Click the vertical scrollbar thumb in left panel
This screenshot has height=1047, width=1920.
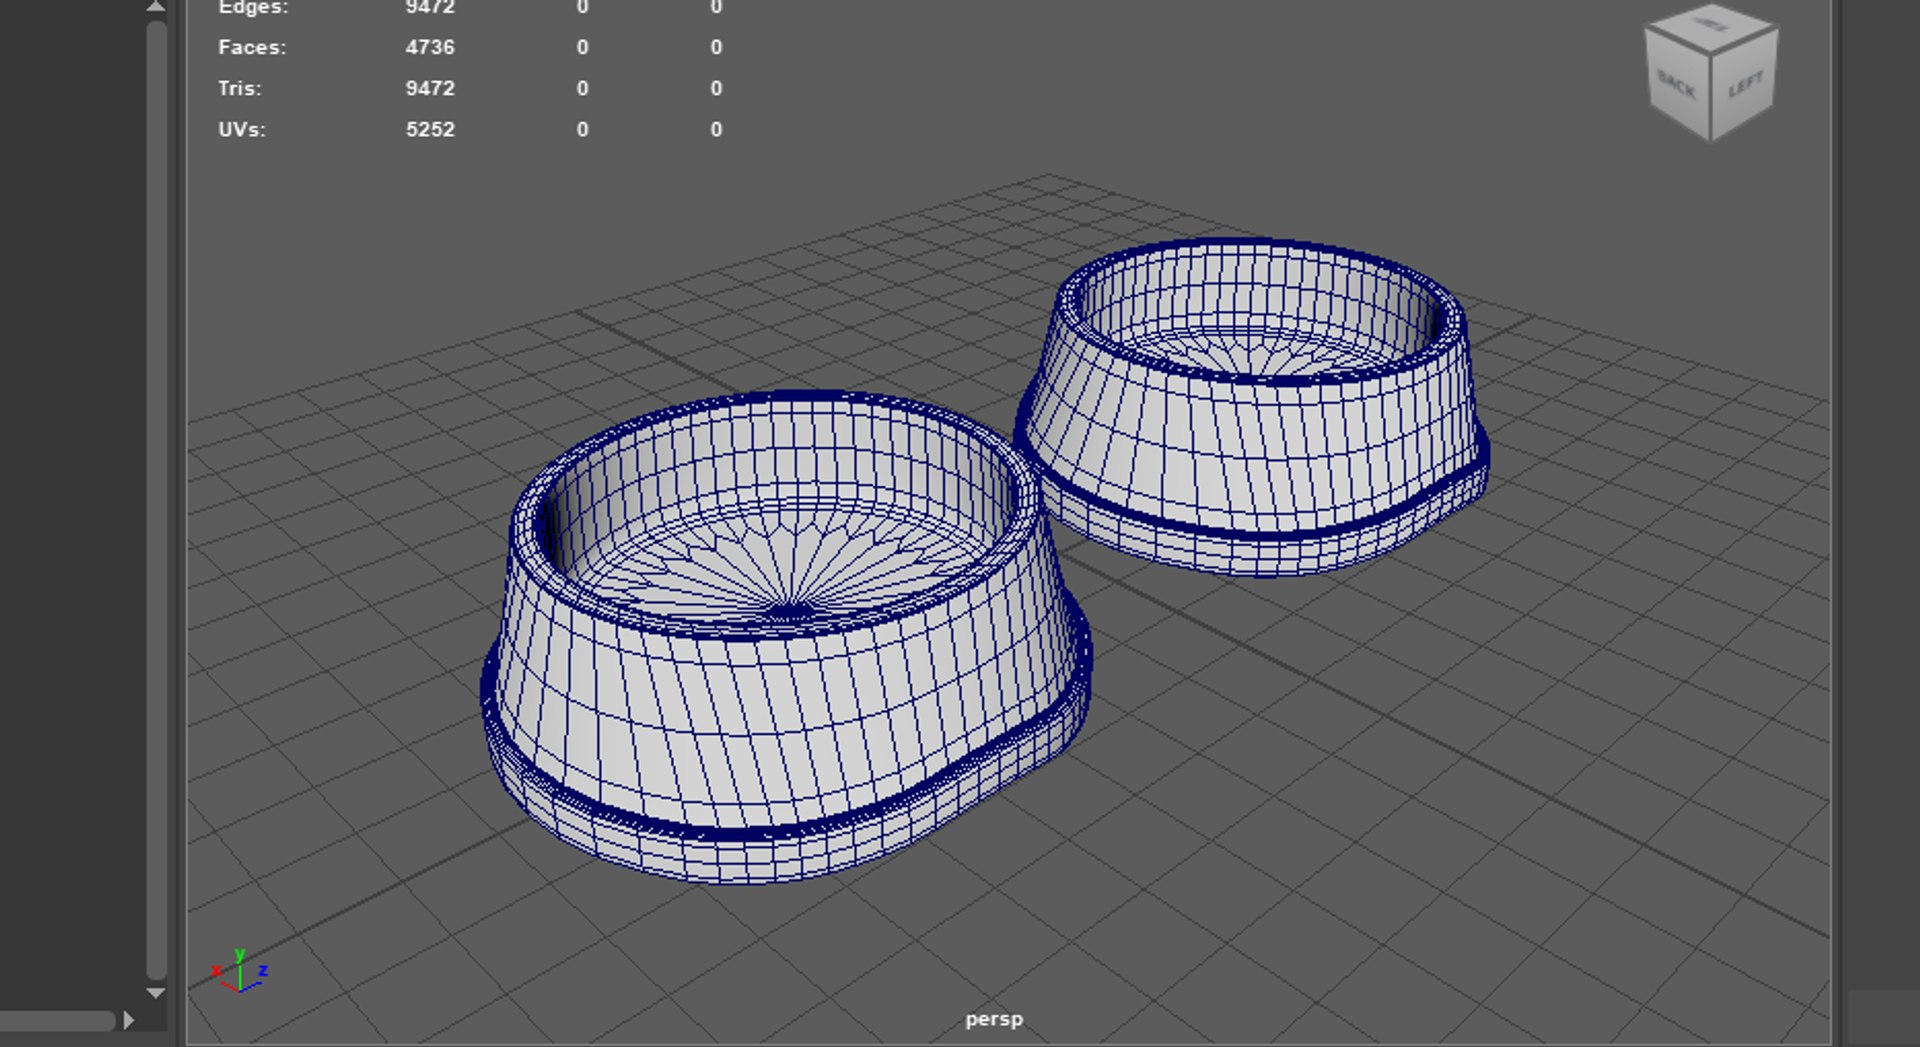[x=156, y=499]
